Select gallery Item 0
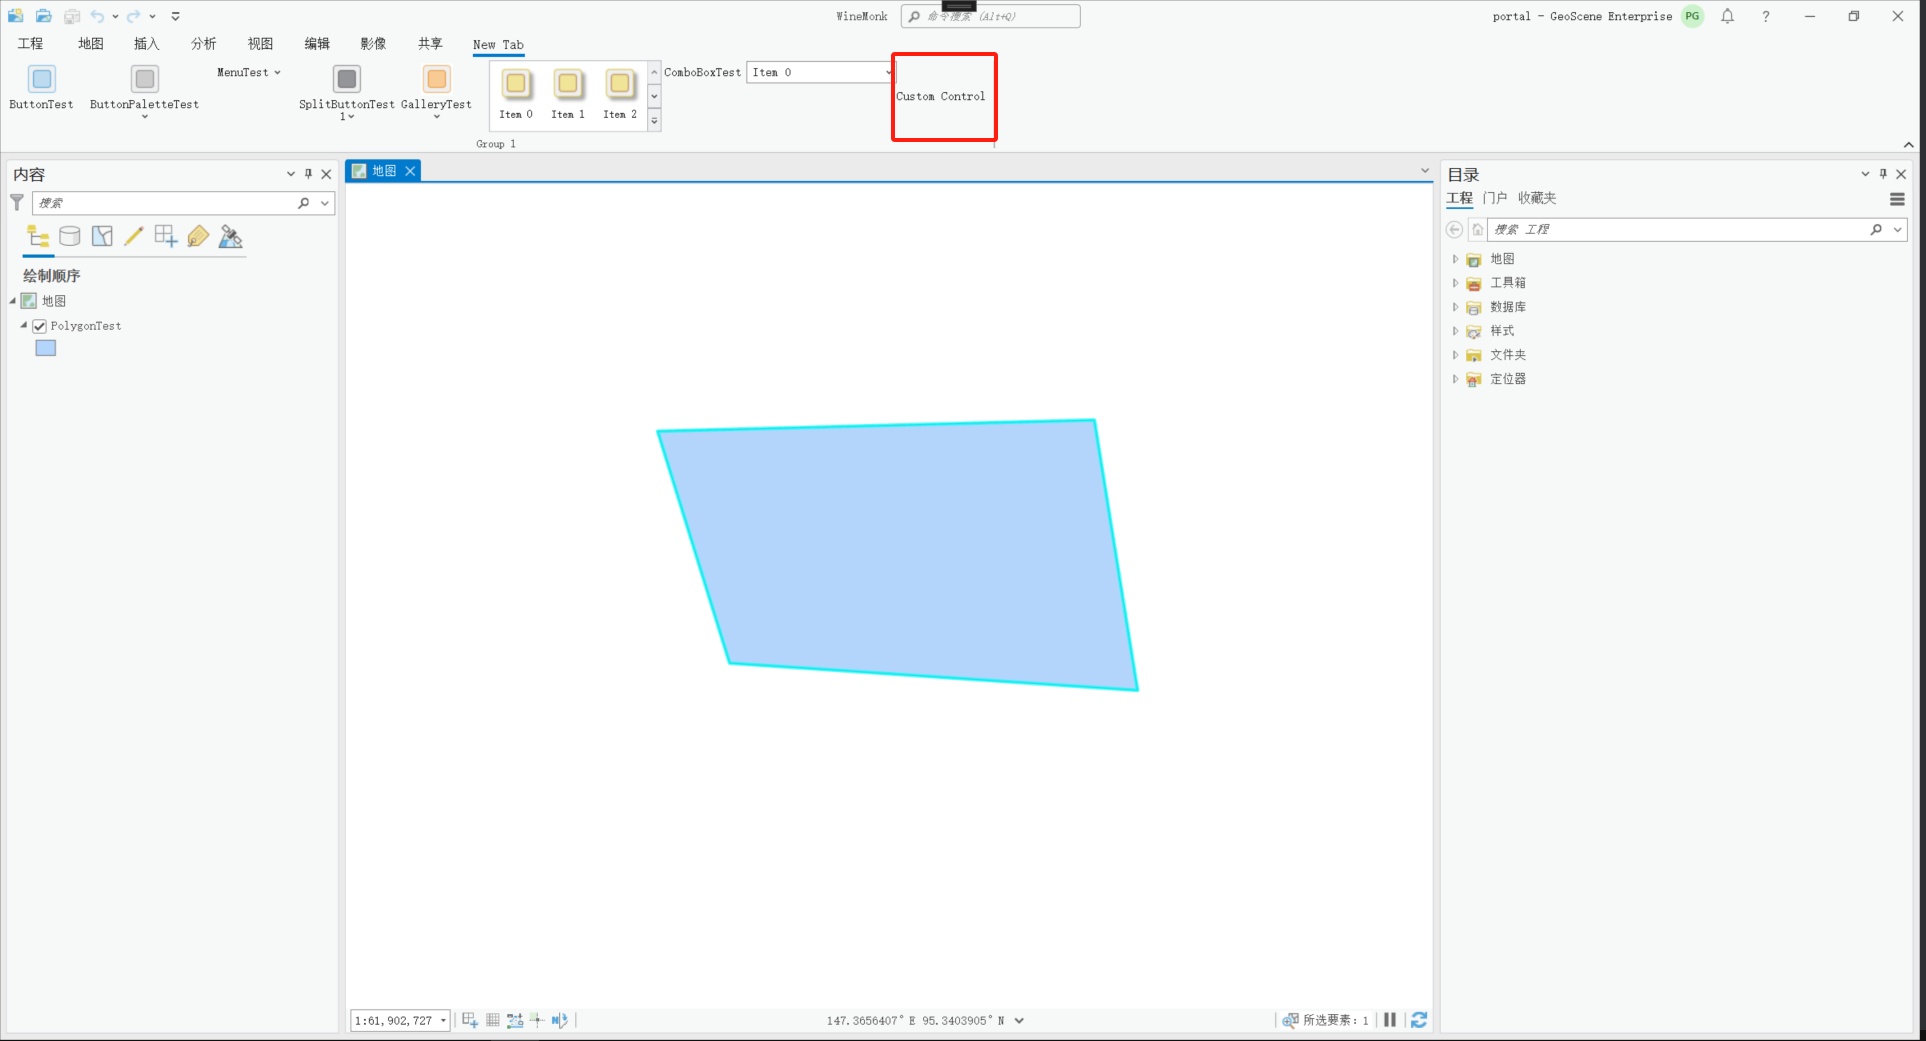 pyautogui.click(x=516, y=94)
